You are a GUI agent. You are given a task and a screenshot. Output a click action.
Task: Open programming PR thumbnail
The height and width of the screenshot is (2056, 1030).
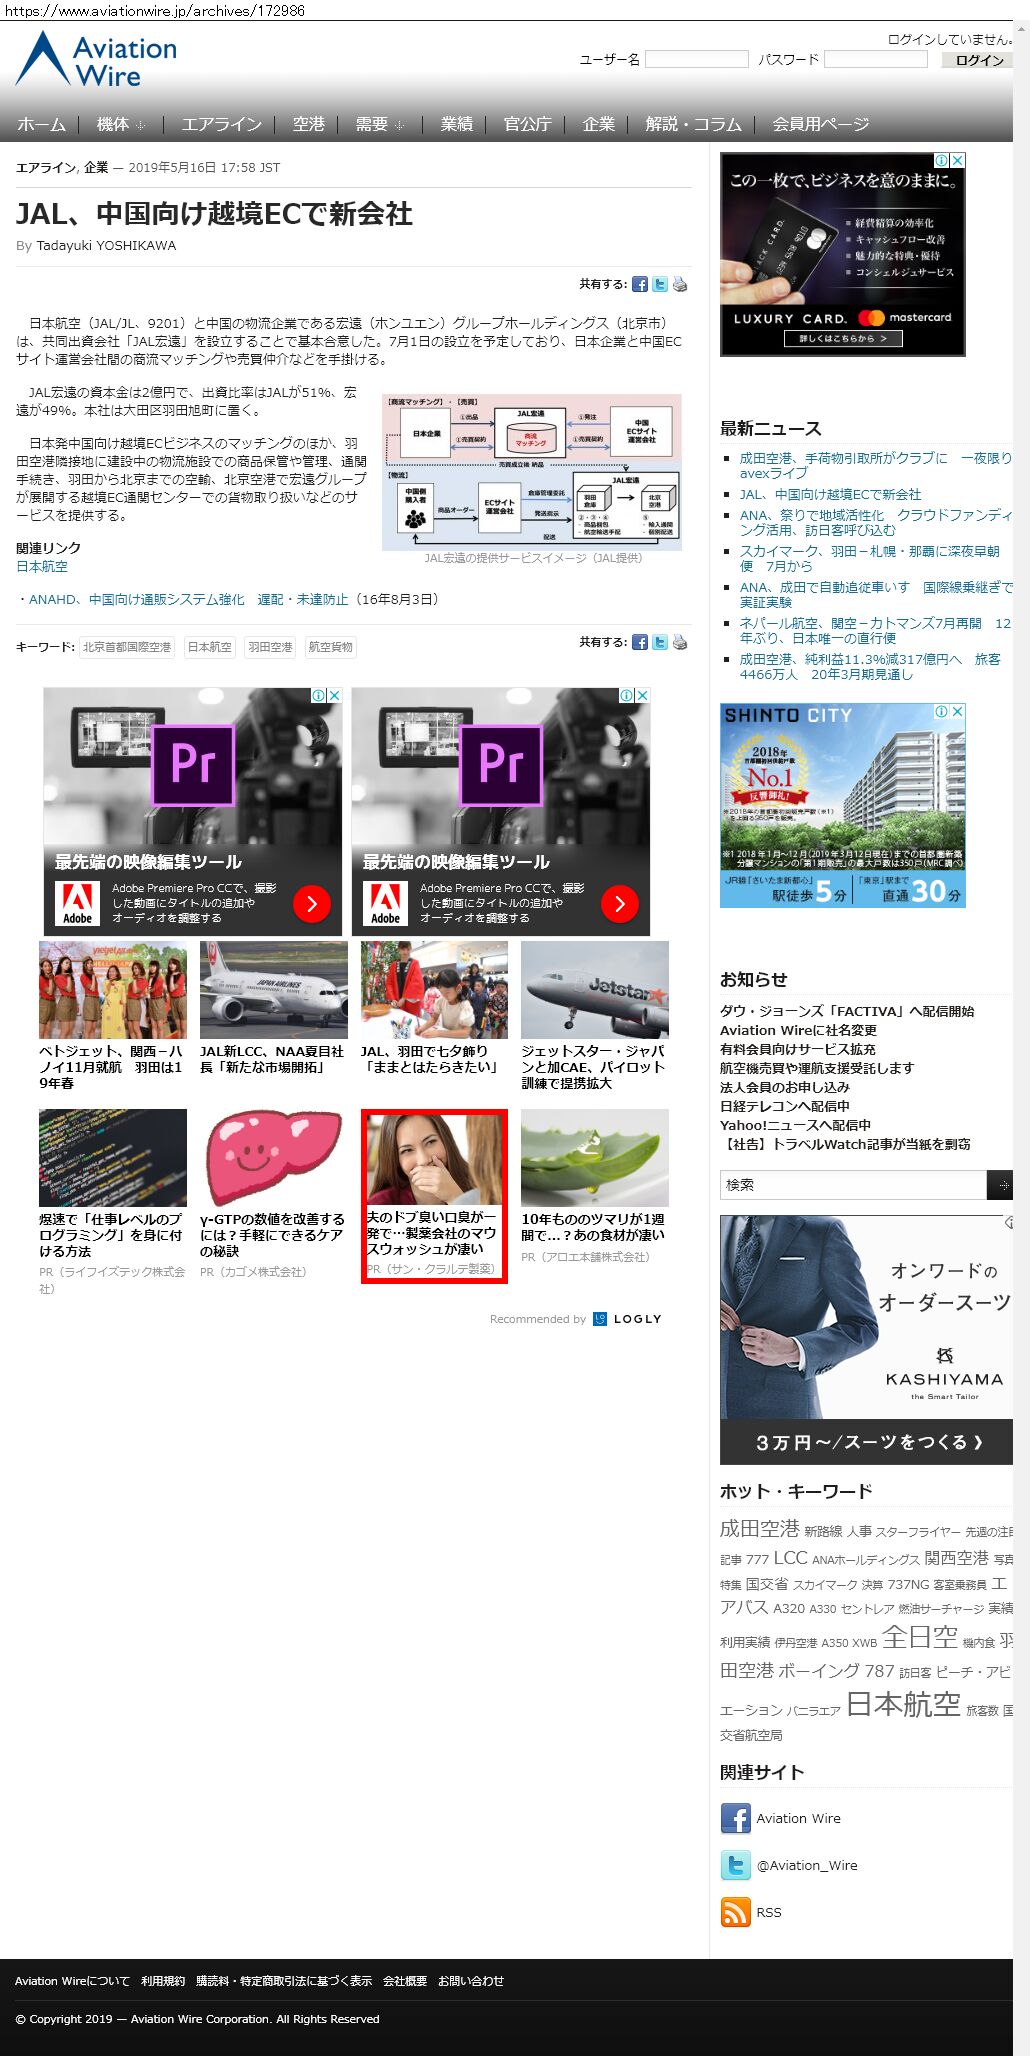[113, 1158]
